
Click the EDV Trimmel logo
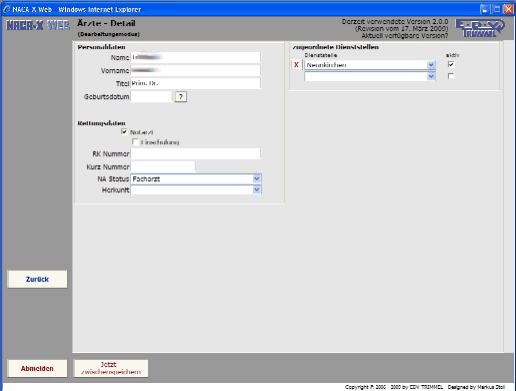tap(480, 28)
